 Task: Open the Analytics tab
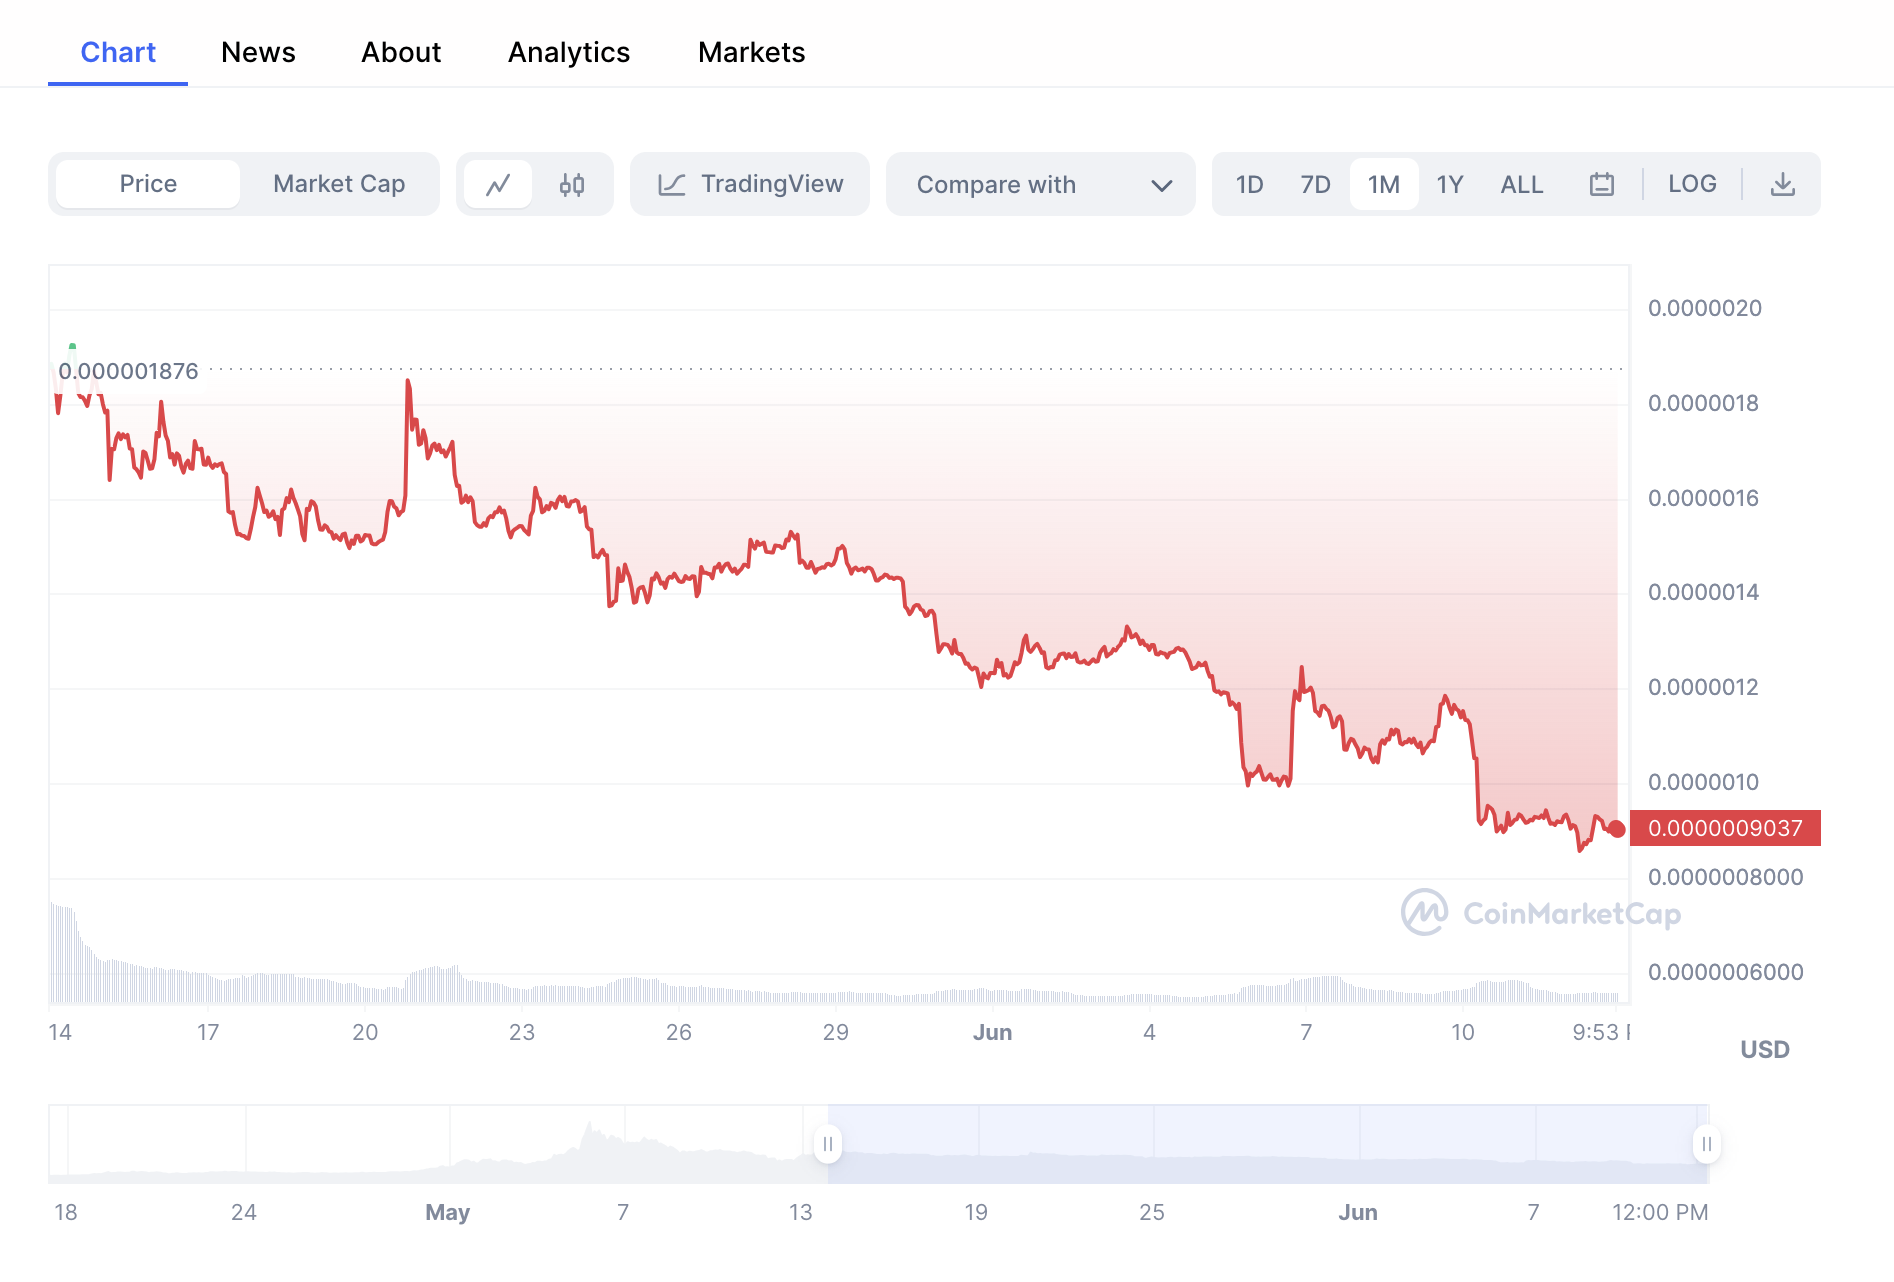click(569, 52)
